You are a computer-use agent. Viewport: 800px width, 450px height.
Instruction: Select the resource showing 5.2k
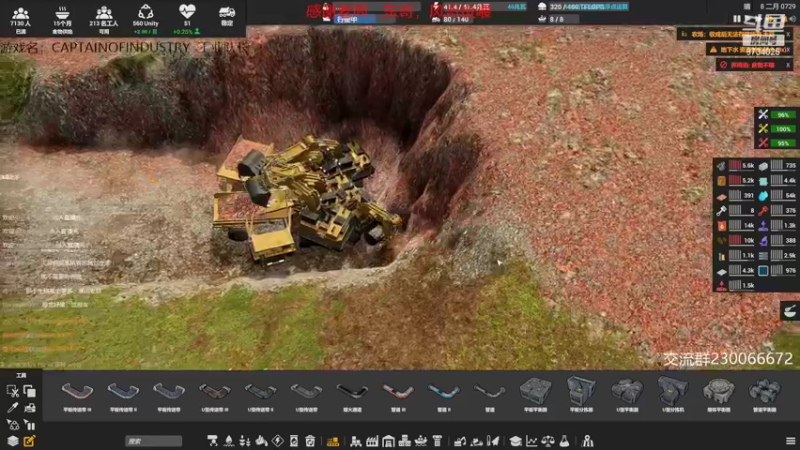pyautogui.click(x=735, y=181)
